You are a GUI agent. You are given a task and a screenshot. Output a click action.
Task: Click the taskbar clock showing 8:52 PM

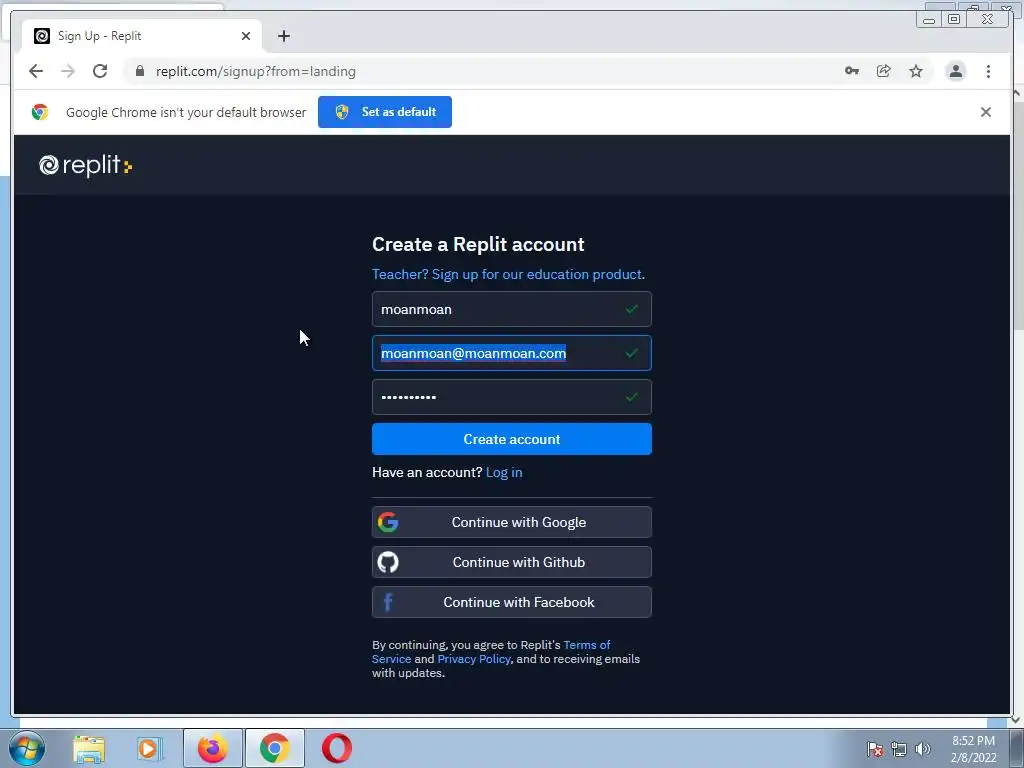click(x=973, y=749)
